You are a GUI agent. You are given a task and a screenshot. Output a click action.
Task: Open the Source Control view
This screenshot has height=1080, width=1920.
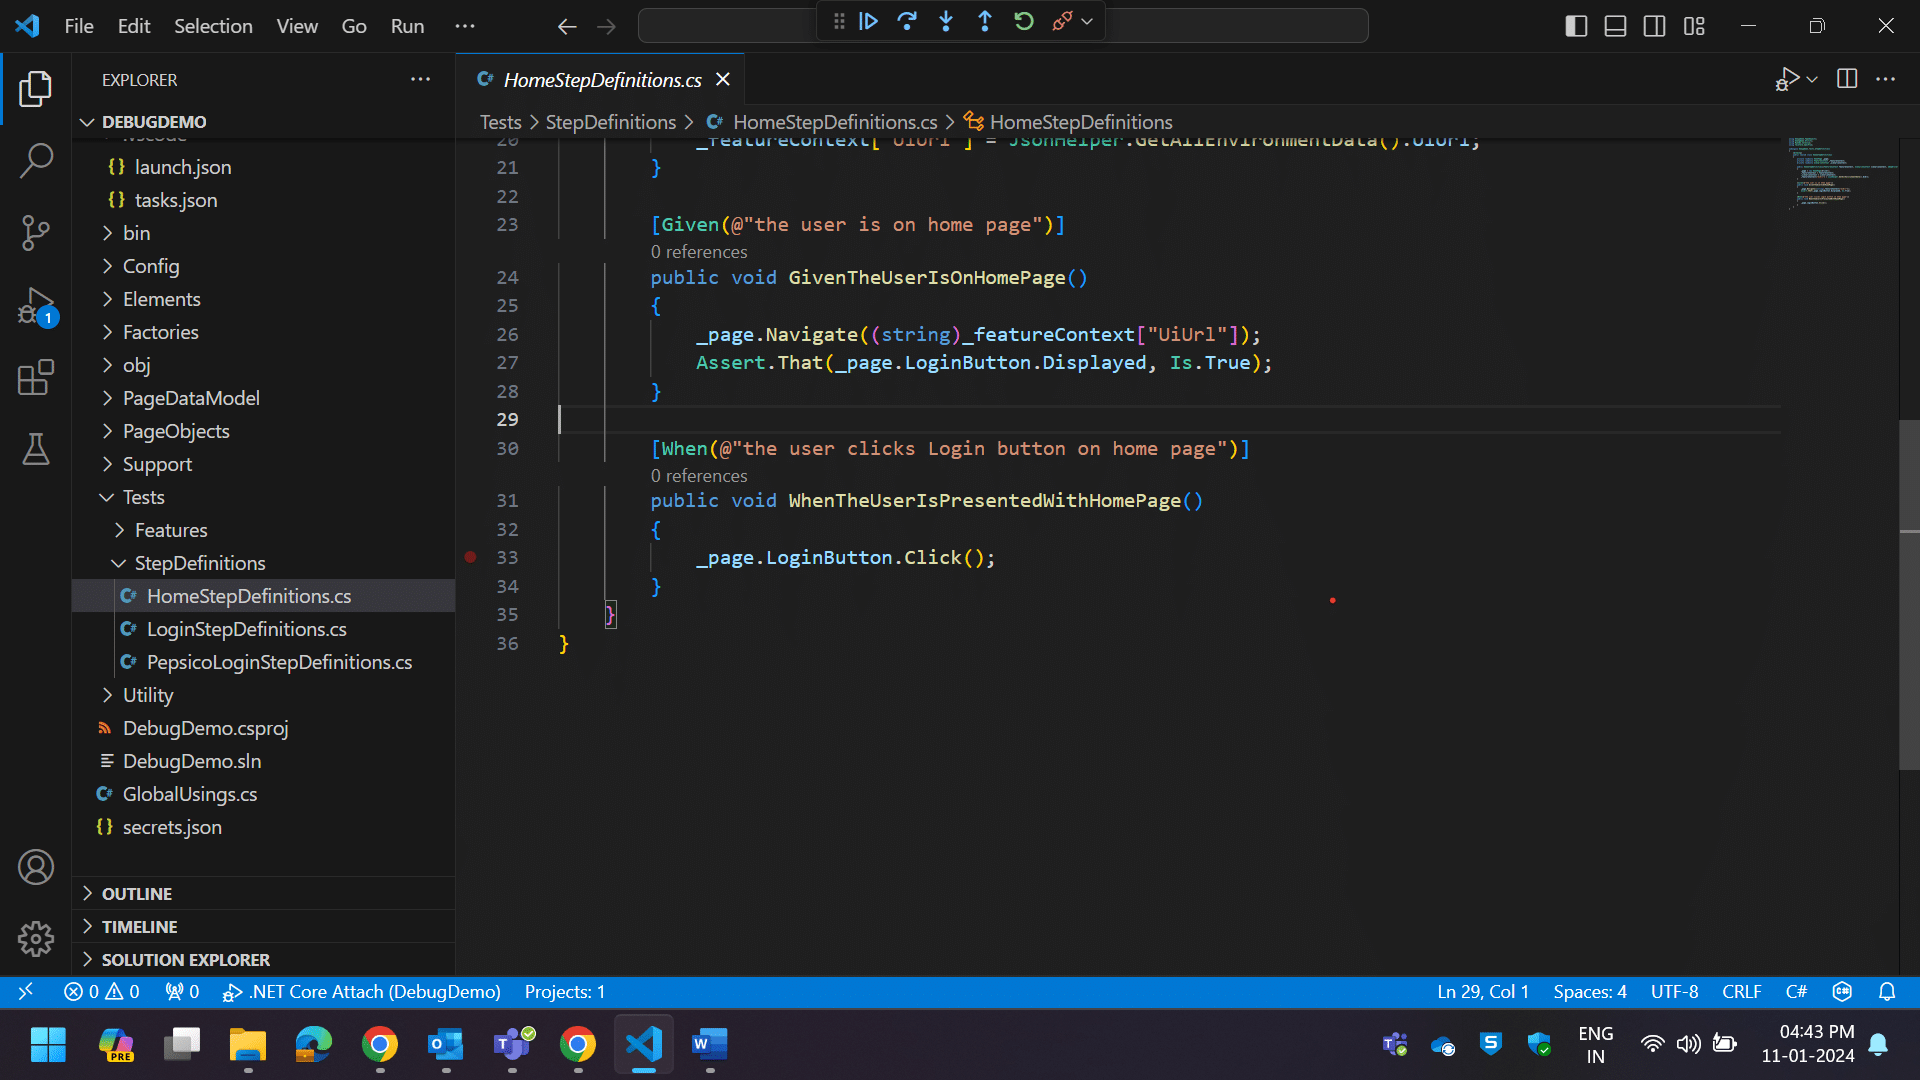(x=36, y=232)
